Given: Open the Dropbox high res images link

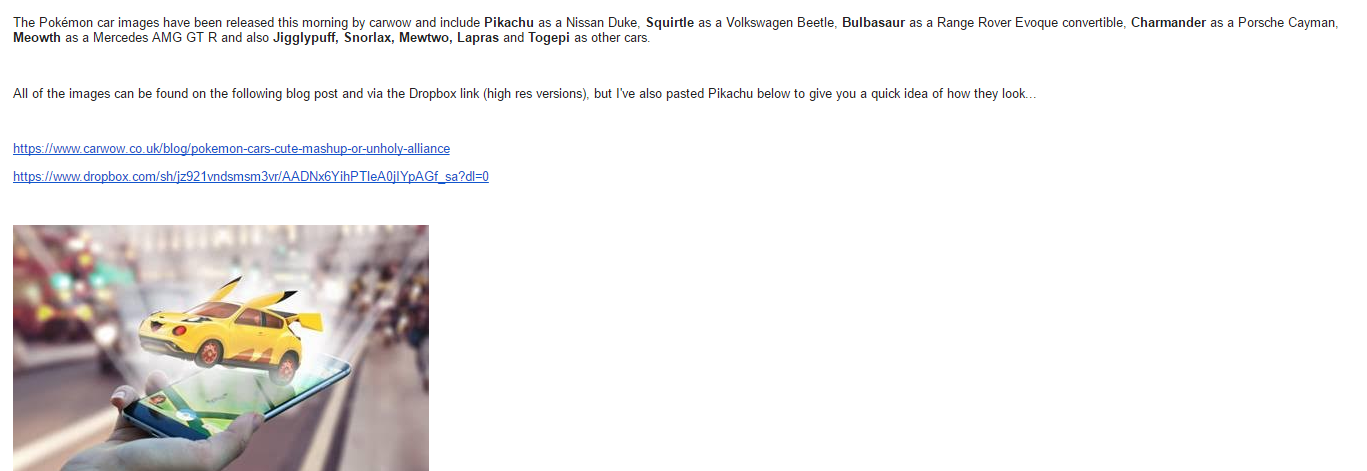Looking at the screenshot, I should tap(250, 176).
